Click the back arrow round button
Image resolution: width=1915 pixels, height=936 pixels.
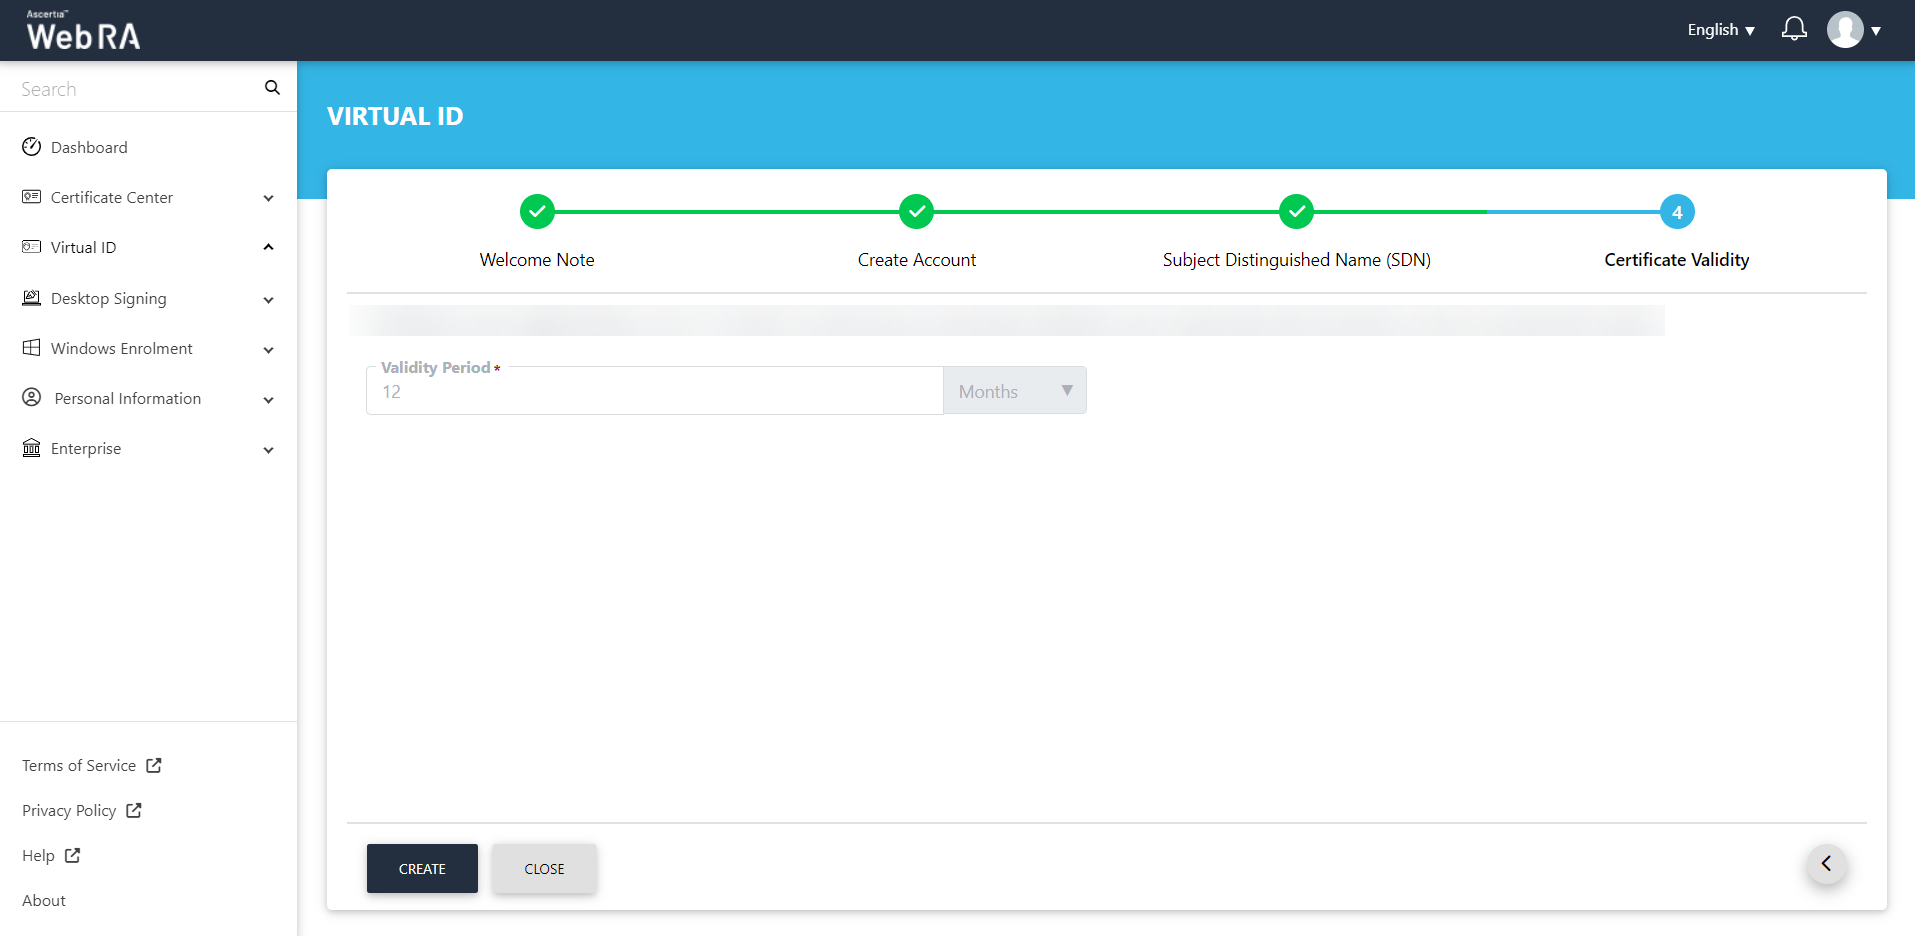tap(1826, 864)
